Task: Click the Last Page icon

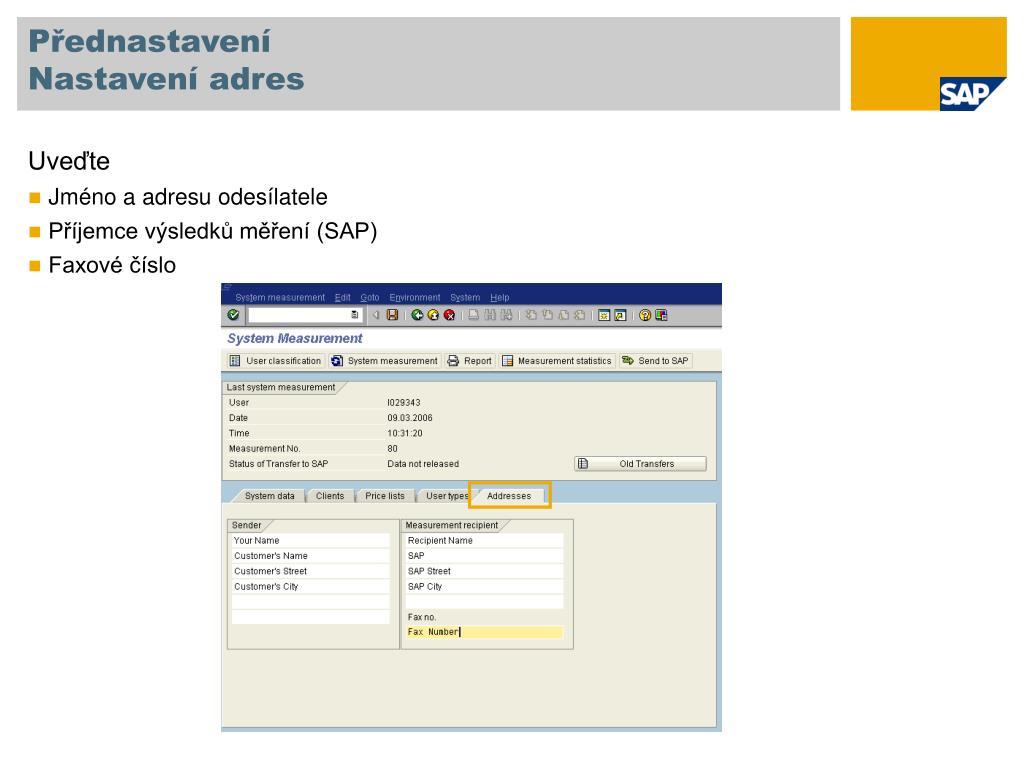Action: [x=580, y=315]
